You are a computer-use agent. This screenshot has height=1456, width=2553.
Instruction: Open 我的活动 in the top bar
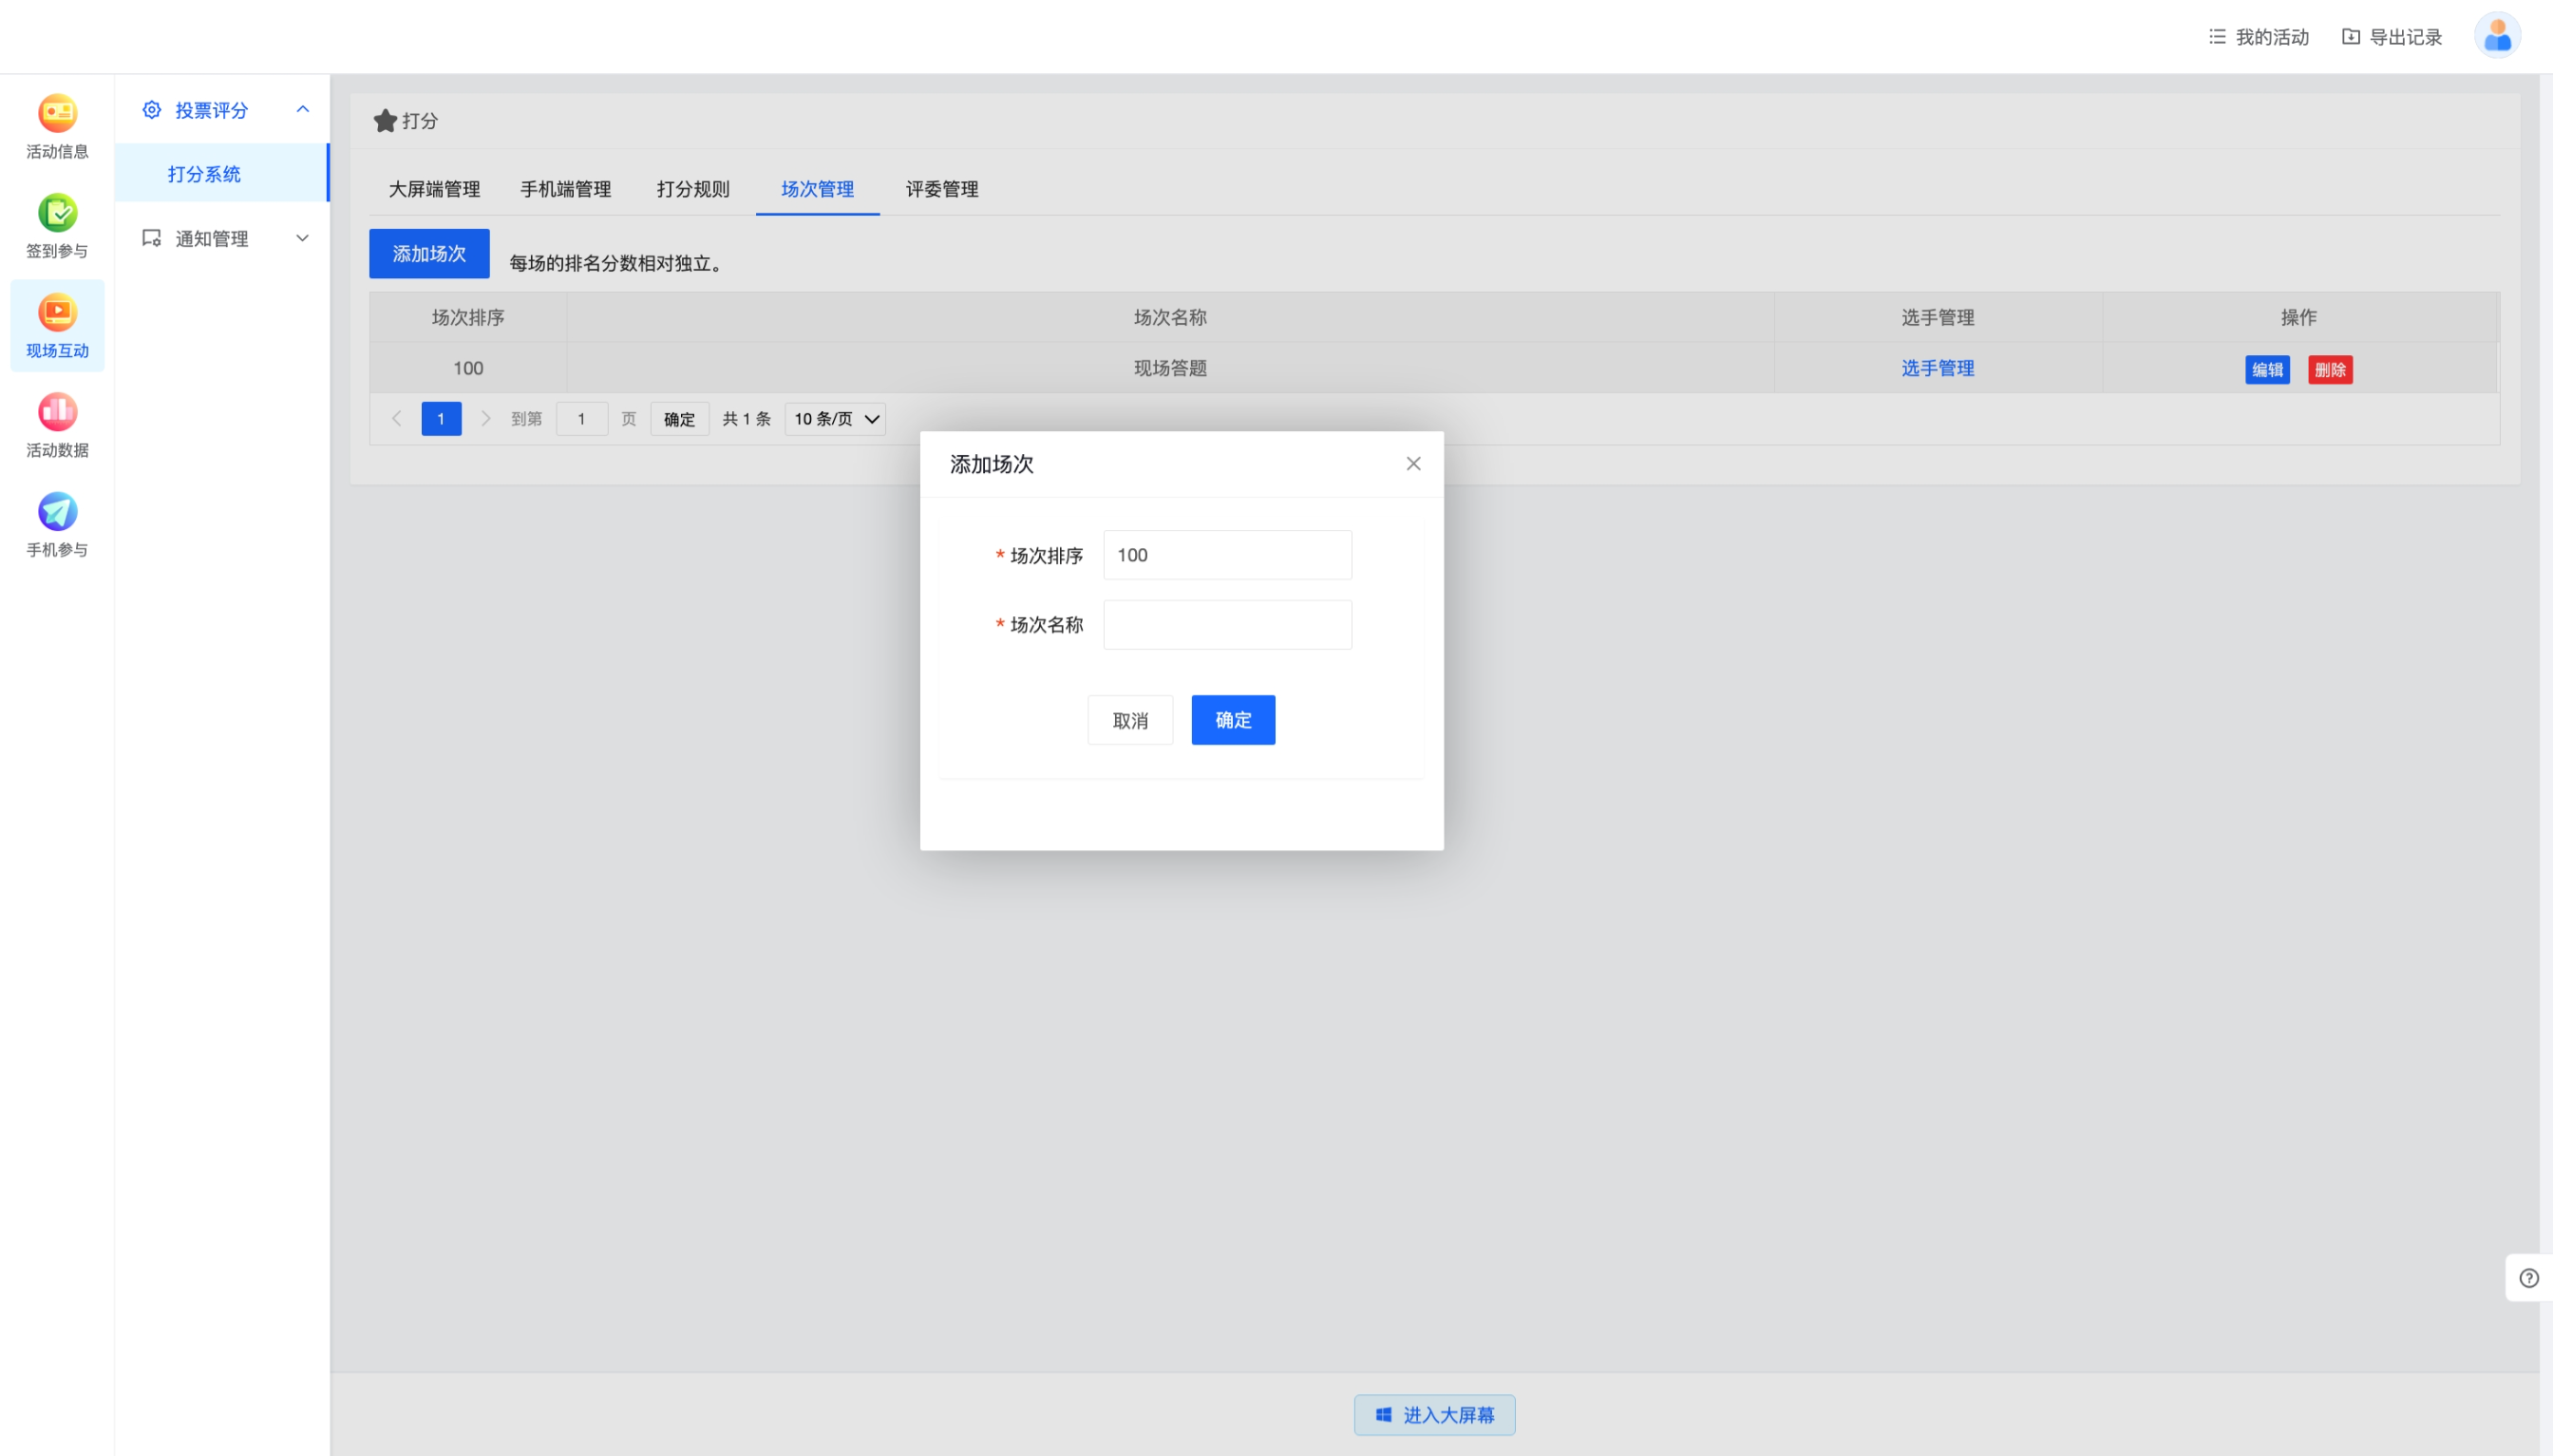pos(2259,36)
